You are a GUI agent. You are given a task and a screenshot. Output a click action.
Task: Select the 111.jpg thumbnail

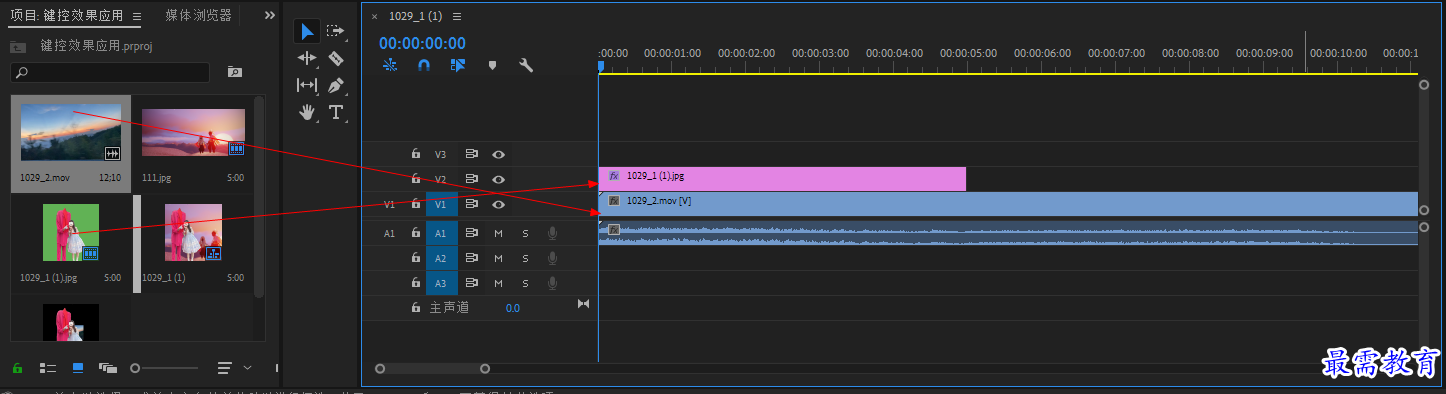[193, 132]
